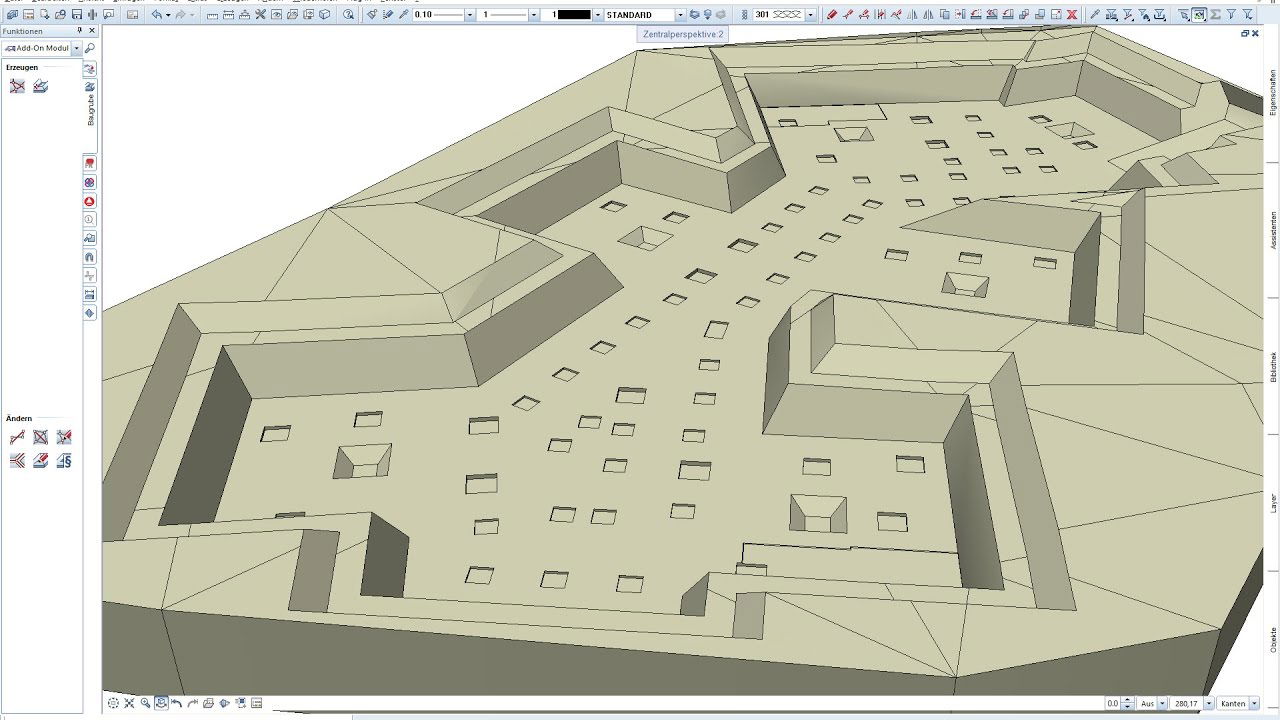Click the magnifier zoom icon in the bottom viewport toolbar
This screenshot has width=1280, height=720.
pyautogui.click(x=145, y=703)
